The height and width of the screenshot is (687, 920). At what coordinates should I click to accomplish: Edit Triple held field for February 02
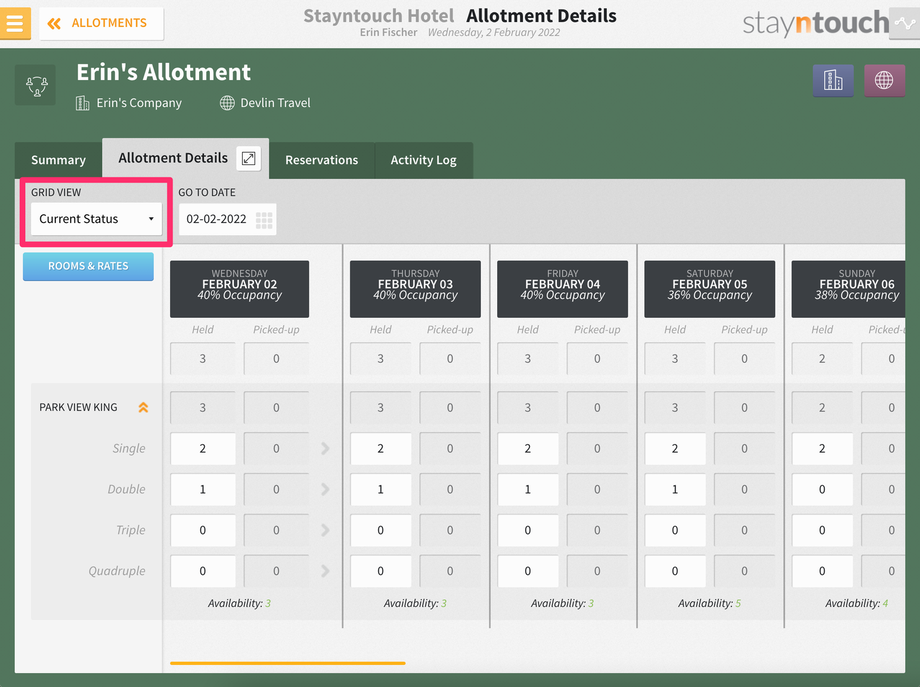202,530
